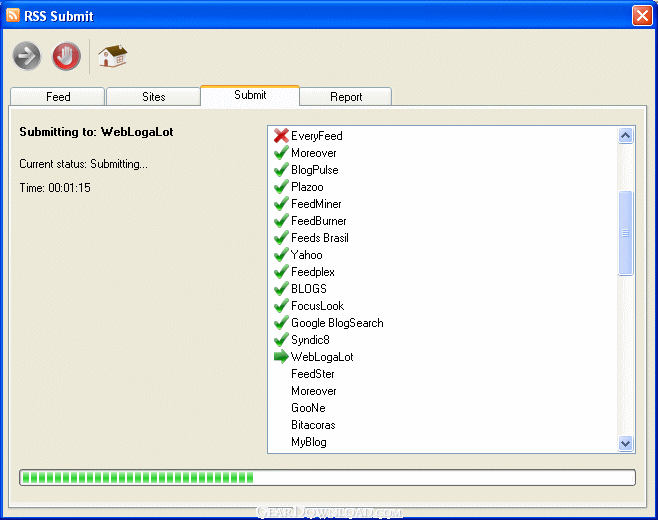The width and height of the screenshot is (658, 520).
Task: Click the RSS Submit title bar icon
Action: coord(13,15)
